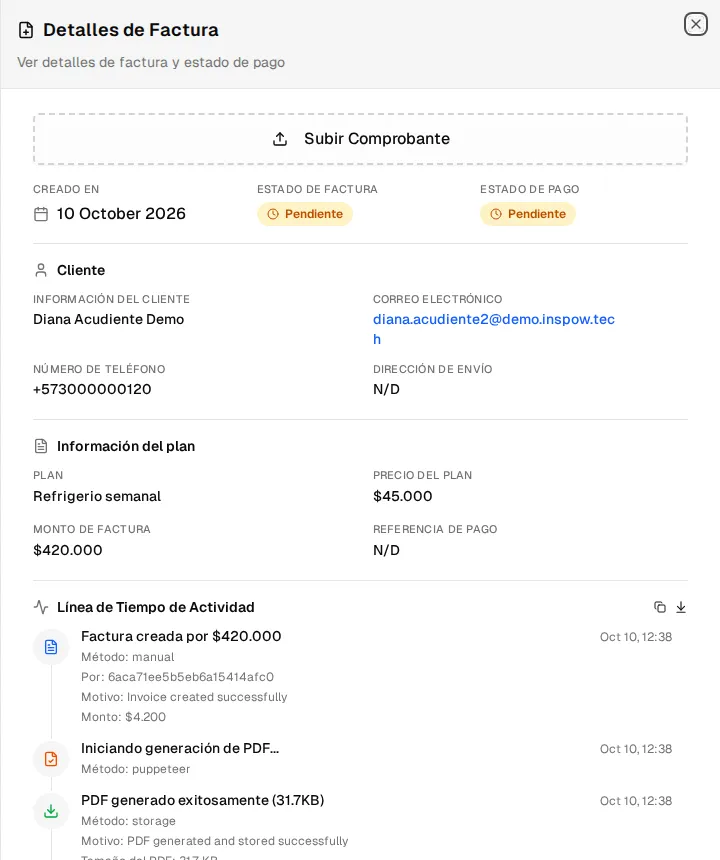The width and height of the screenshot is (720, 860).
Task: Click the activity pulse icon beside Línea de Tiempo
Action: 41,607
